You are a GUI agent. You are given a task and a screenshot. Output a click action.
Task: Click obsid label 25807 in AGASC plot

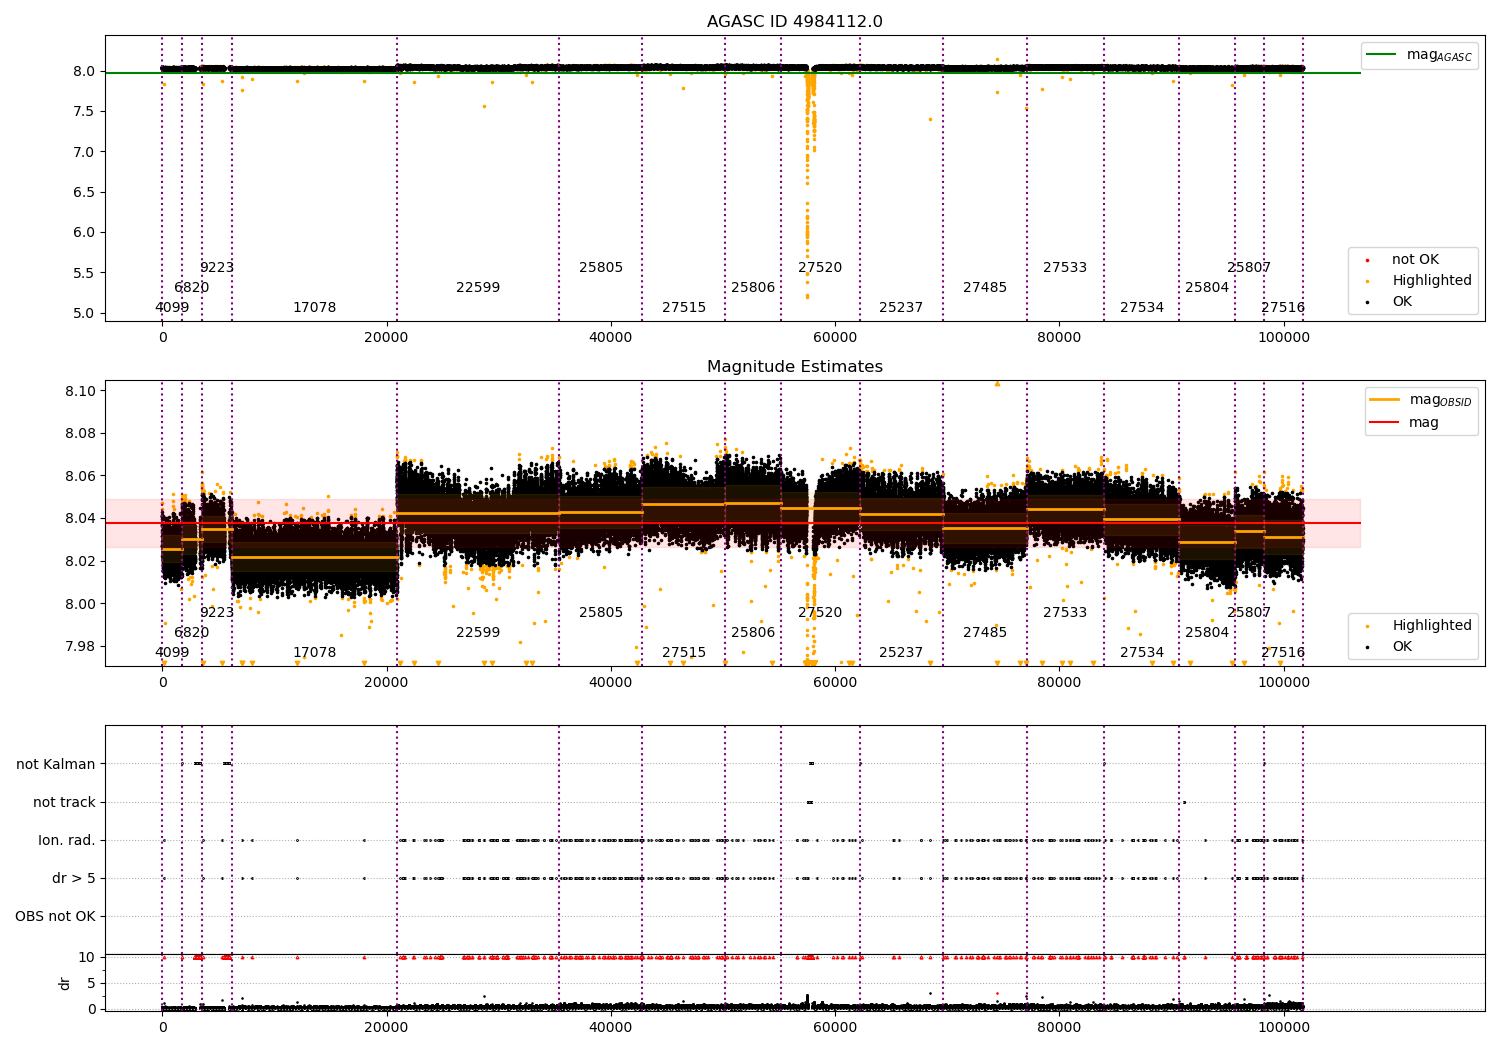point(1249,268)
